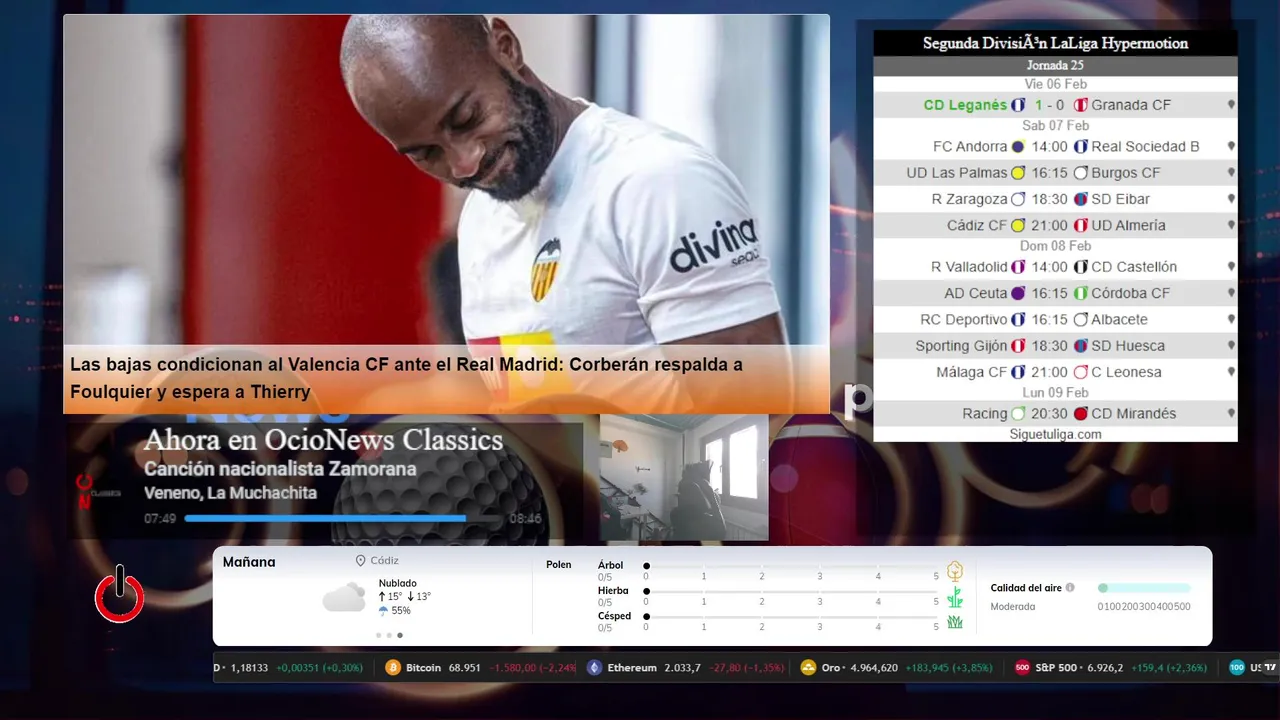Seek on the song playback progress bar
This screenshot has width=1280, height=720.
click(343, 518)
